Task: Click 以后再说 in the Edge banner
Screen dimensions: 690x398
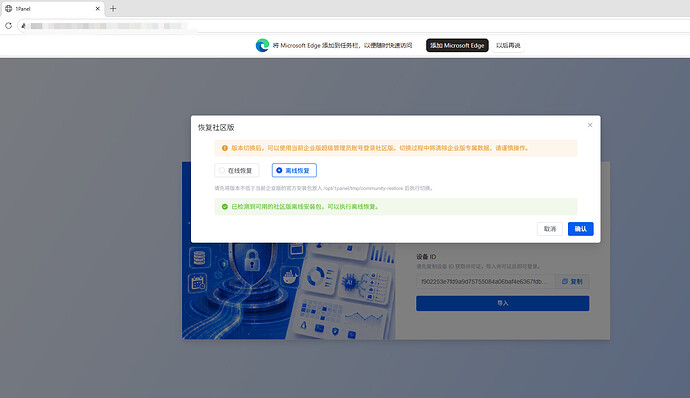Action: tap(508, 45)
